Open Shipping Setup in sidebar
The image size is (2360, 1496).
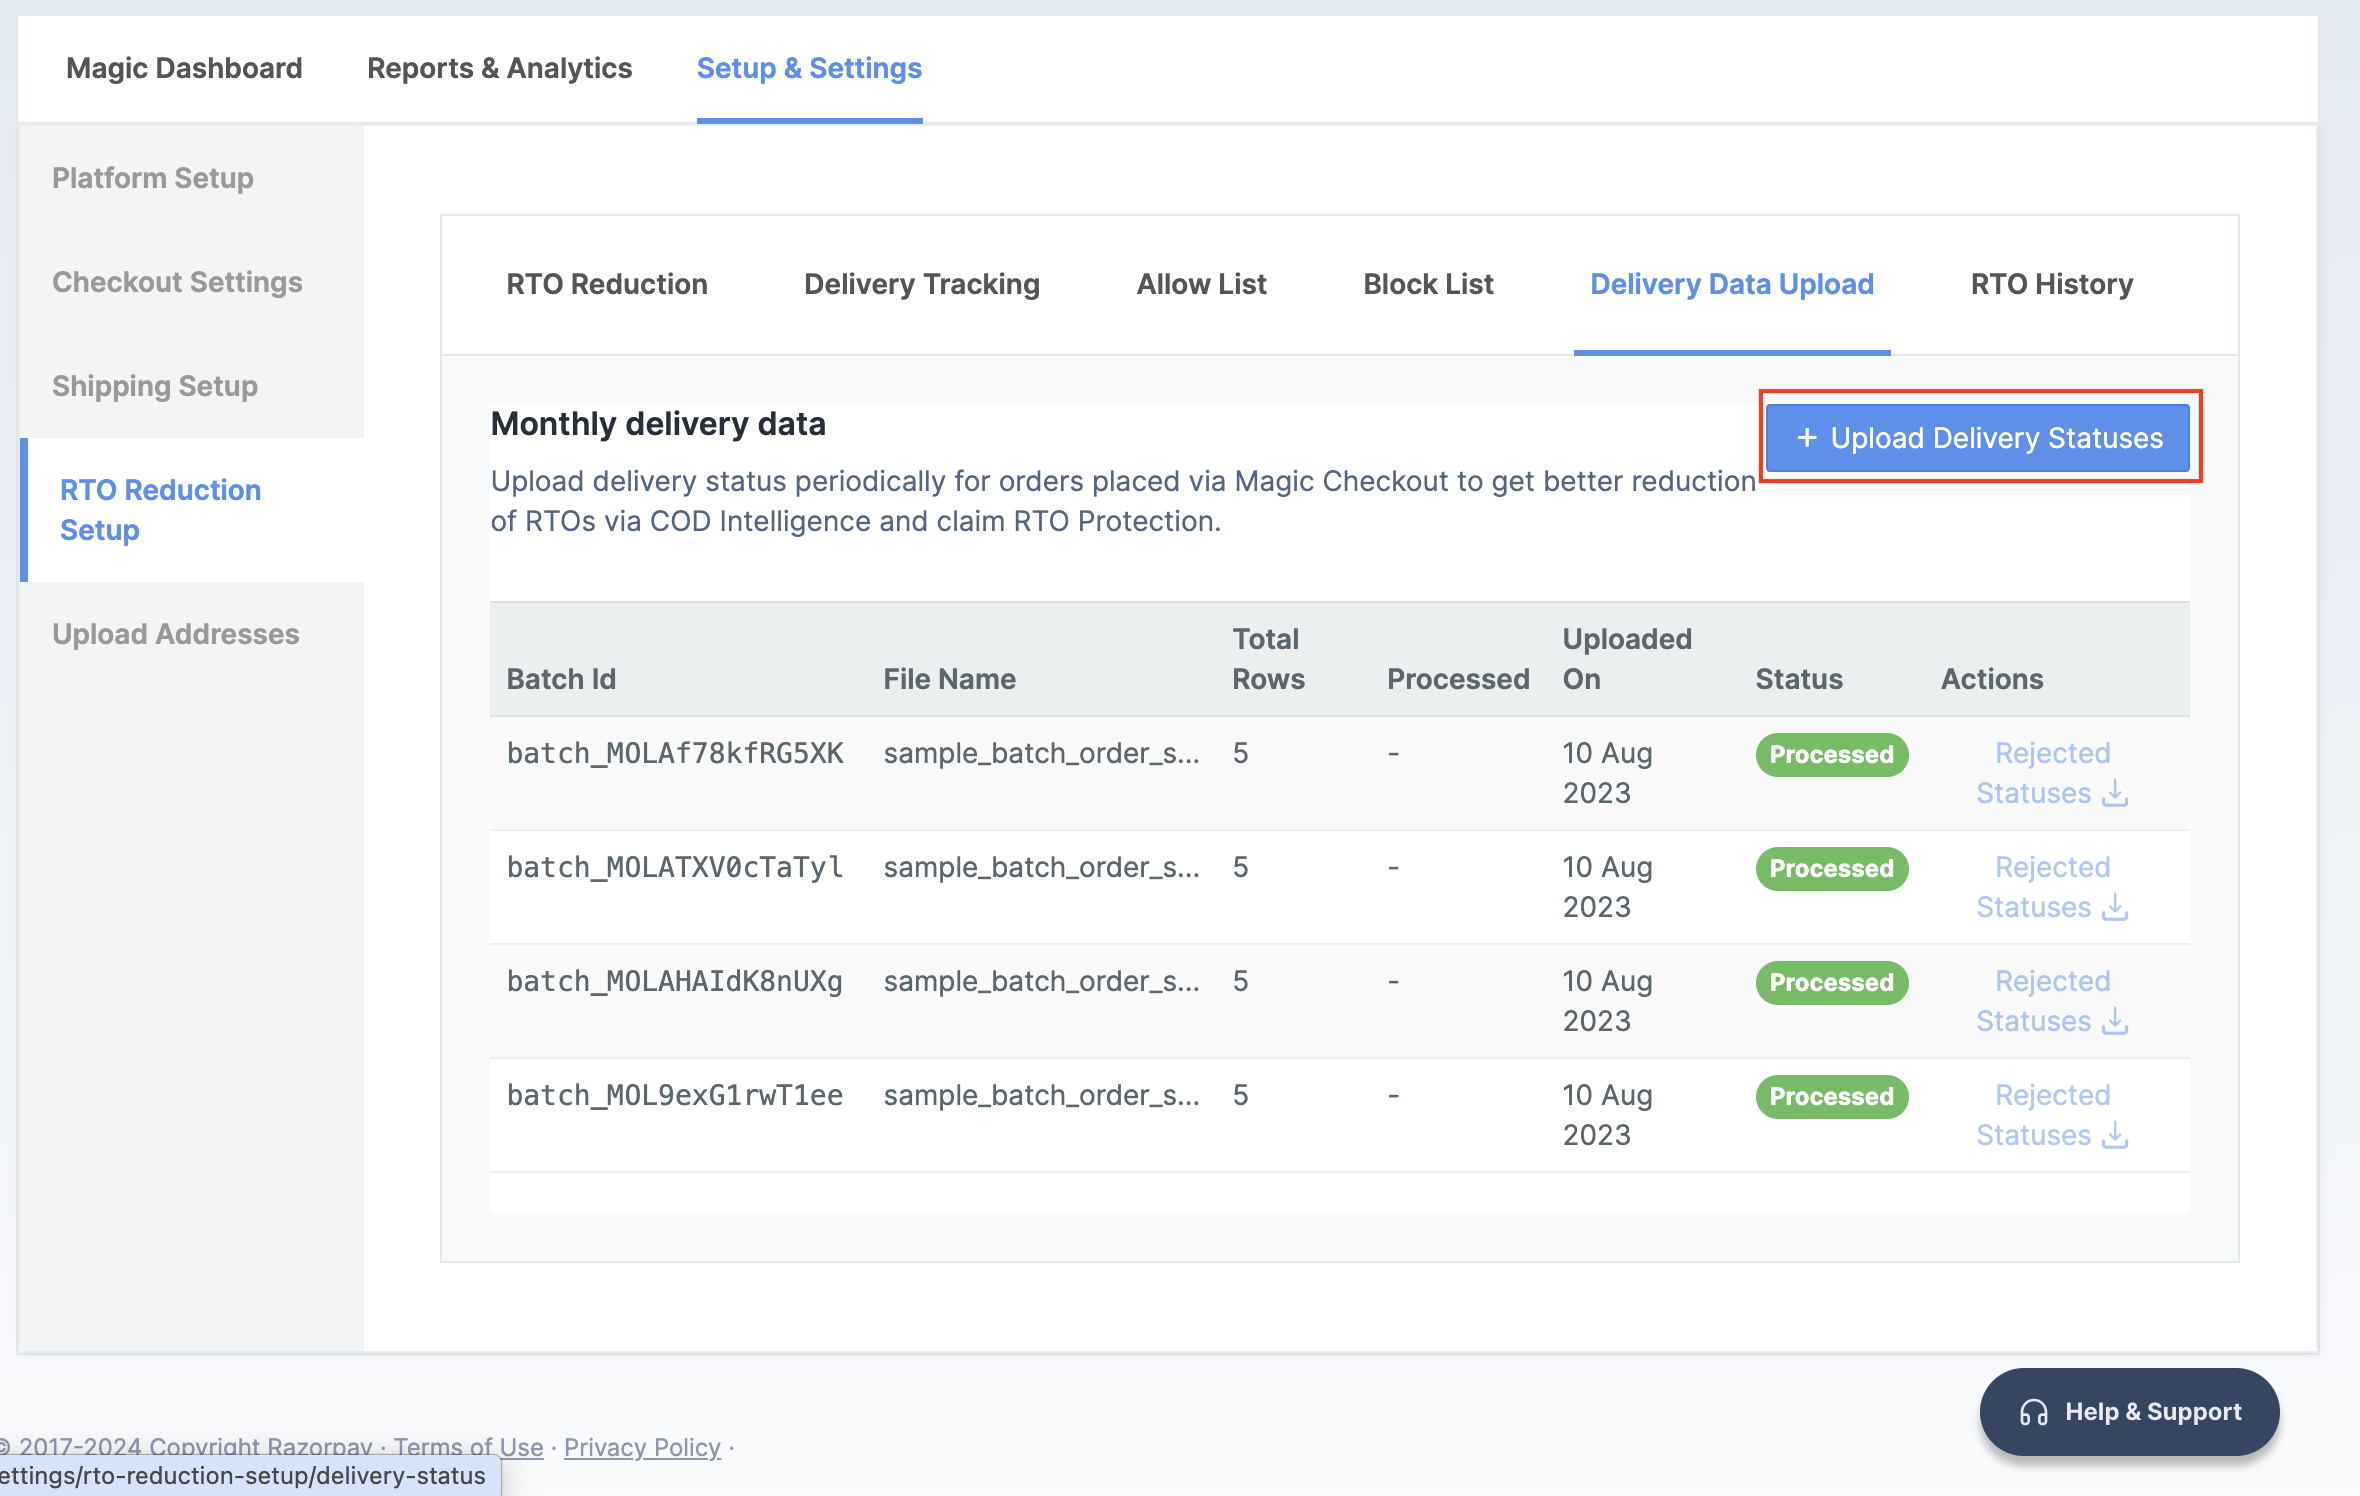pyautogui.click(x=155, y=386)
